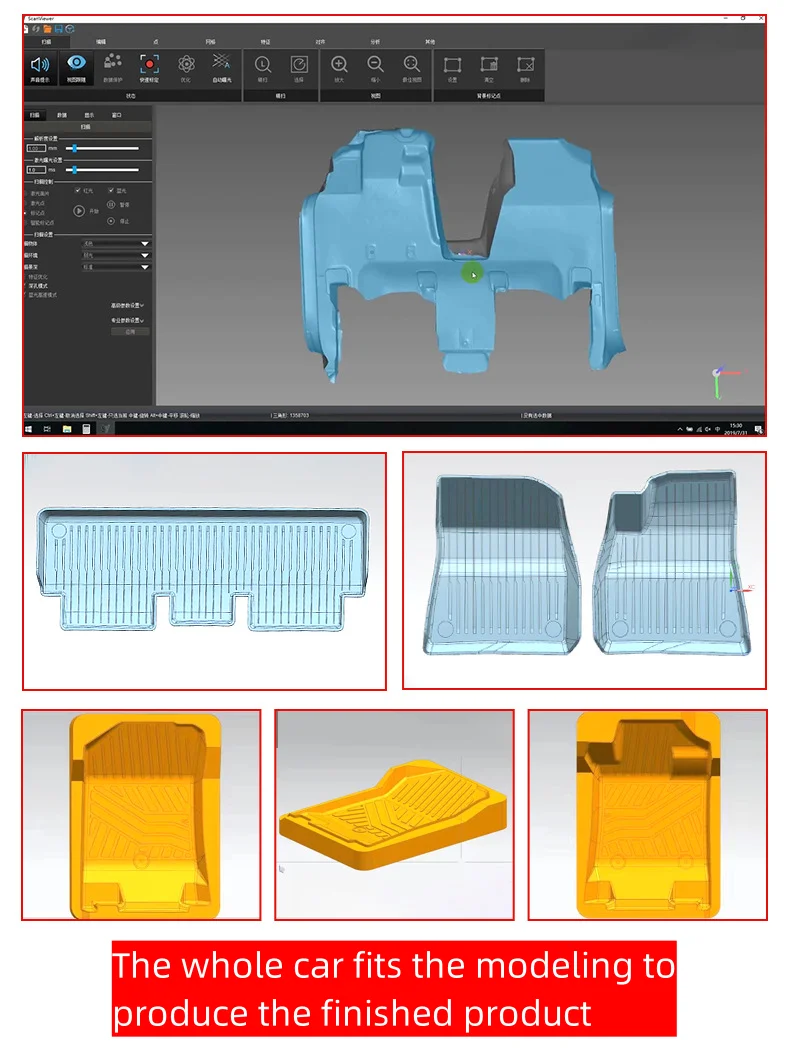
Task: Click the apply button in side panel
Action: click(130, 332)
